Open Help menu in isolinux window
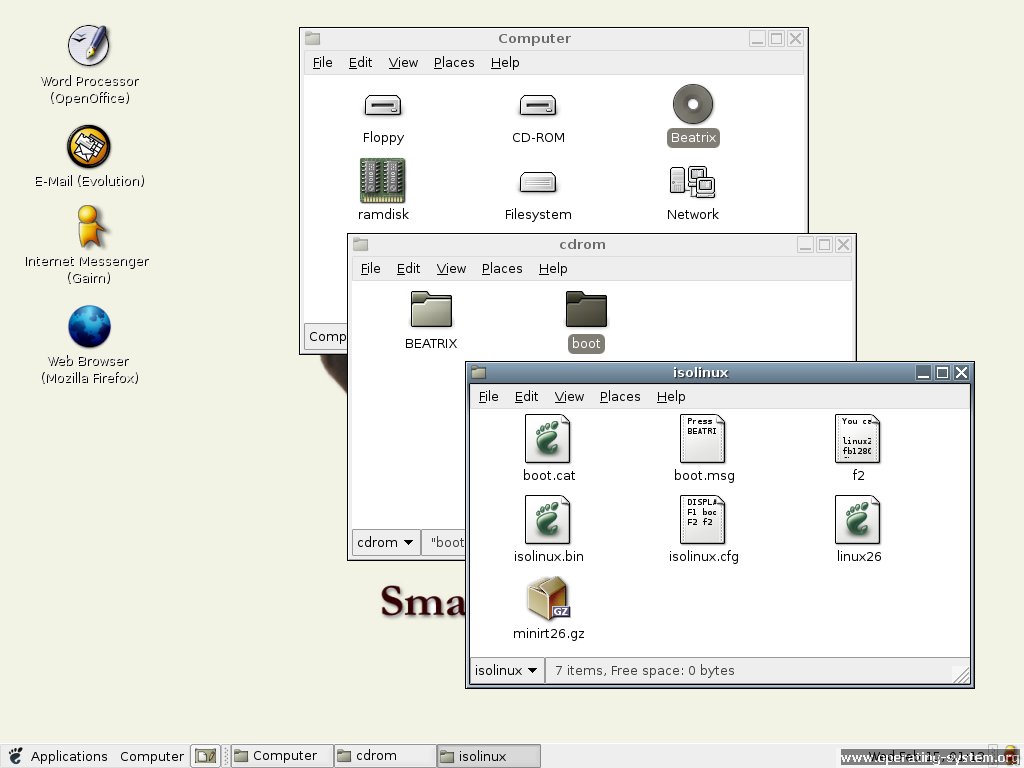1024x768 pixels. 671,396
